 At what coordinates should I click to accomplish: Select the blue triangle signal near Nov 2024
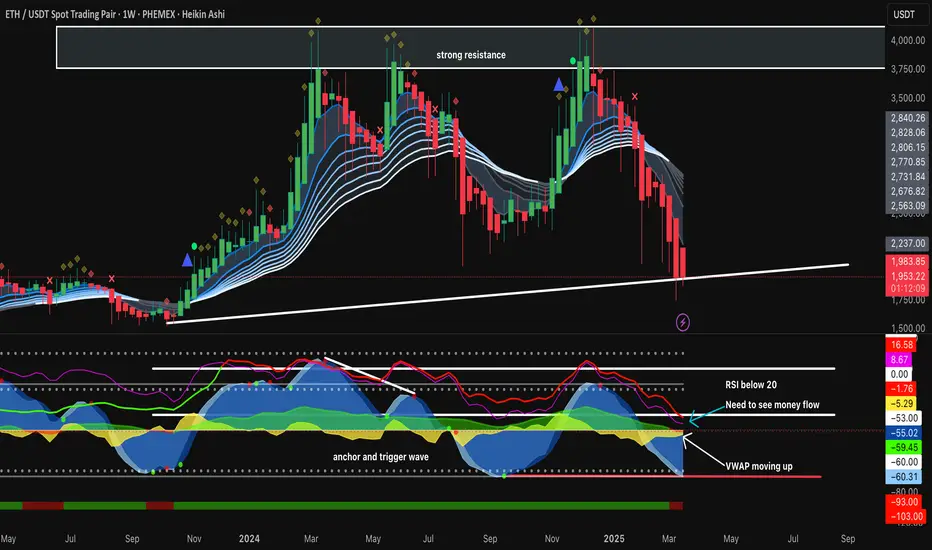(x=559, y=84)
